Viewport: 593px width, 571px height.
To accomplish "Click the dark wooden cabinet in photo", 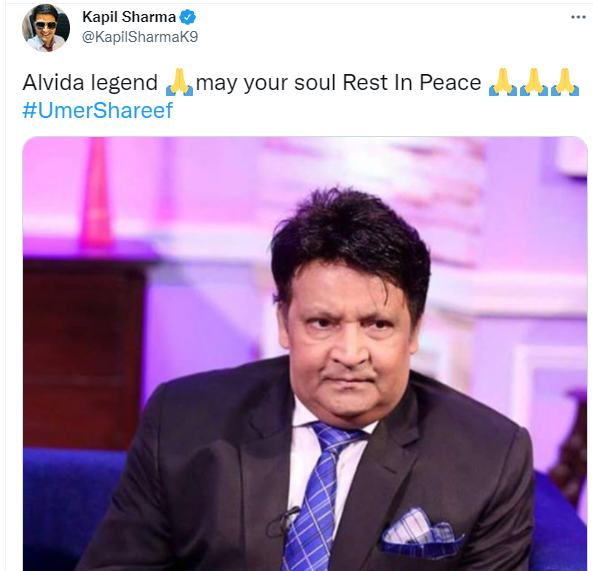I will click(x=83, y=352).
